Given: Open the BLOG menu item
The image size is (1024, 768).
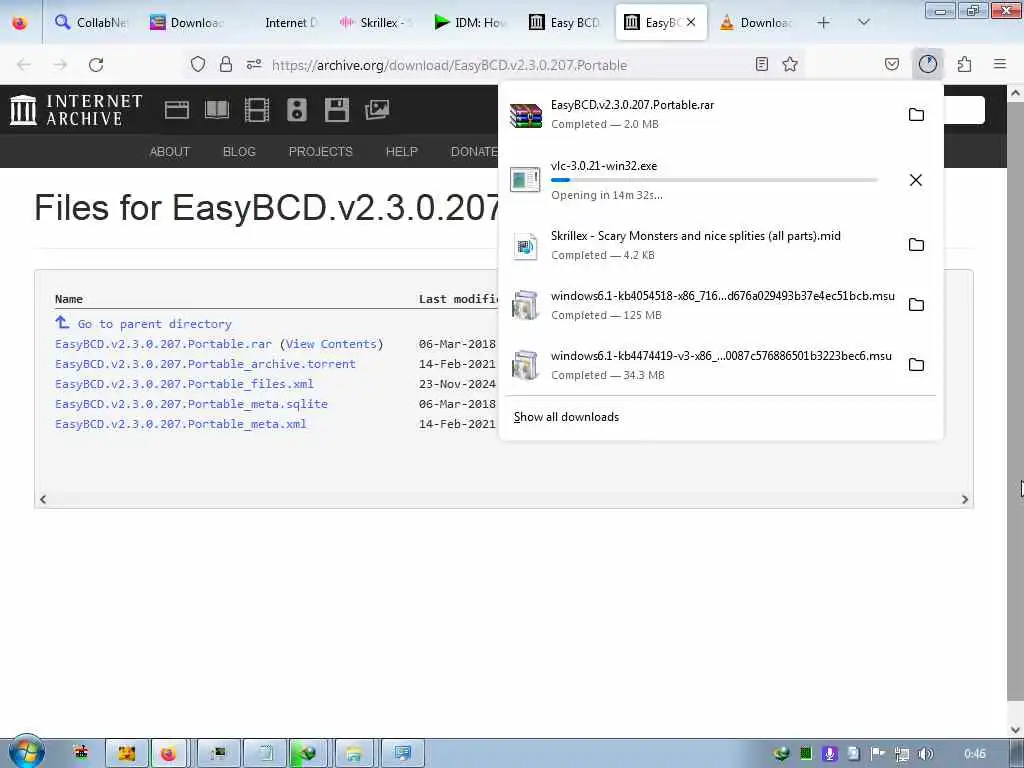Looking at the screenshot, I should click(239, 152).
